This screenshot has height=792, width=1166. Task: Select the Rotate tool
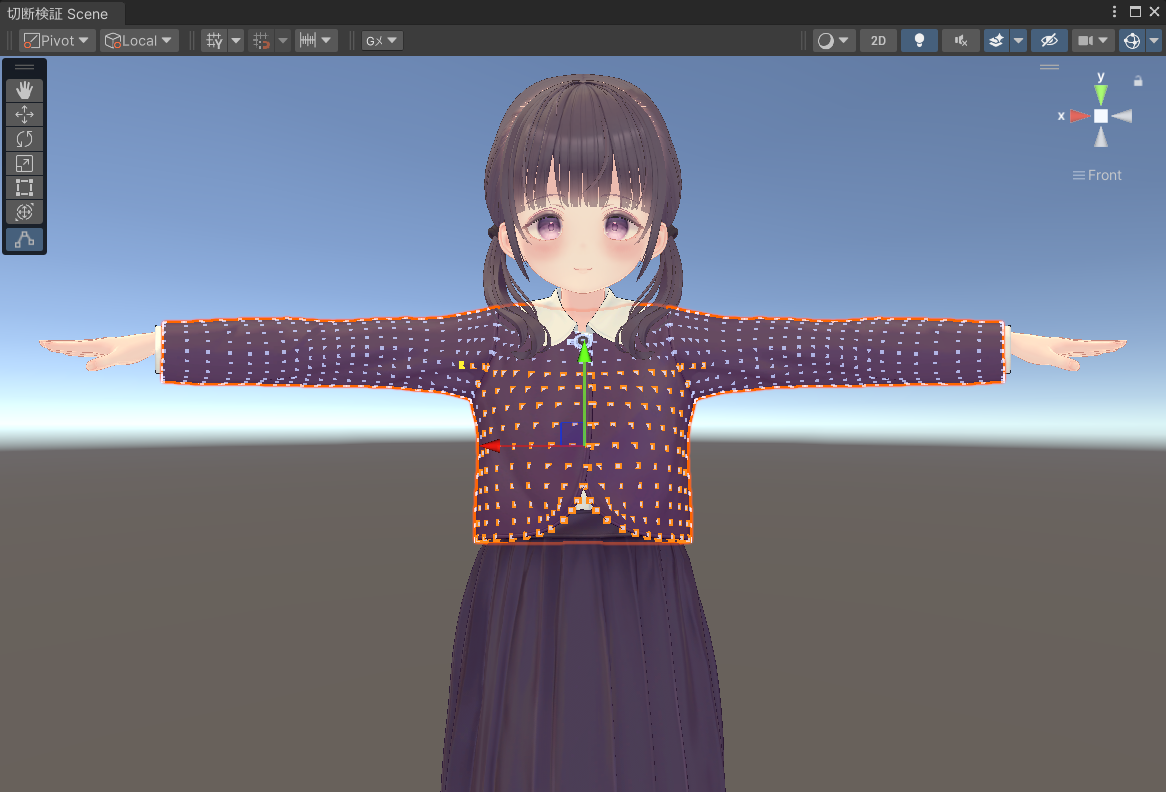25,139
